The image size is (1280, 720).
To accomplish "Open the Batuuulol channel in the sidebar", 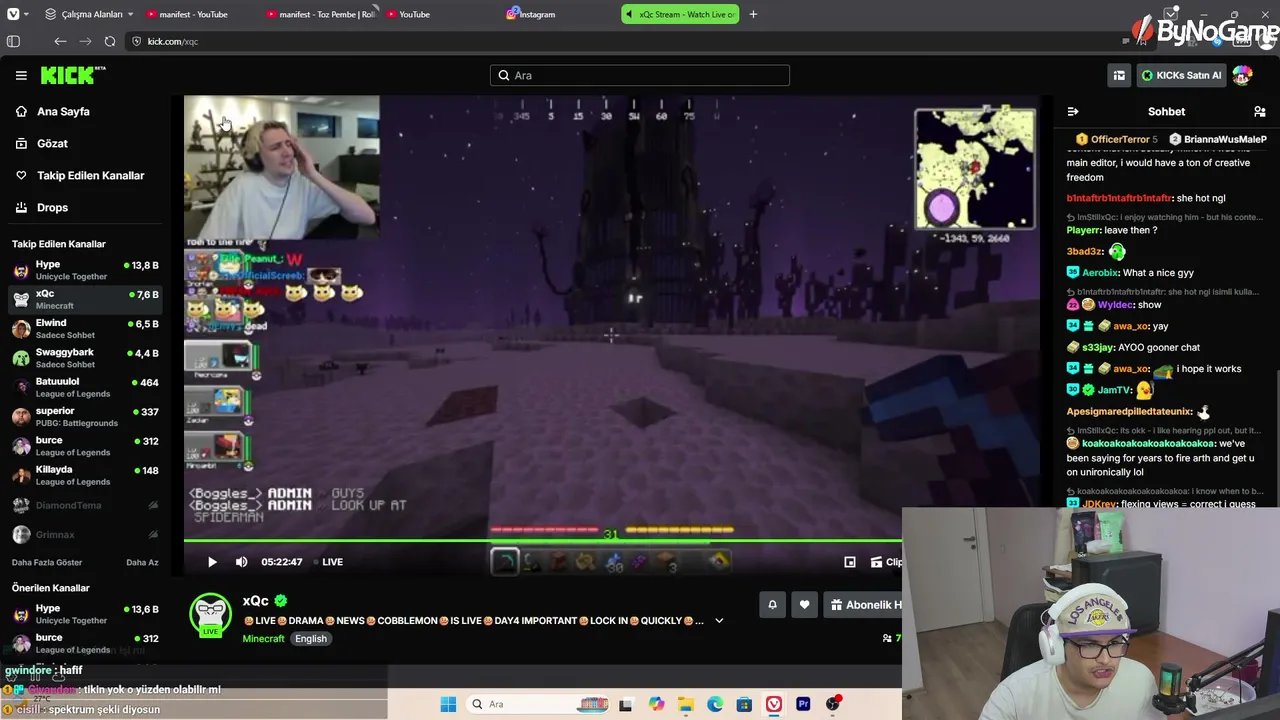I will 85,386.
